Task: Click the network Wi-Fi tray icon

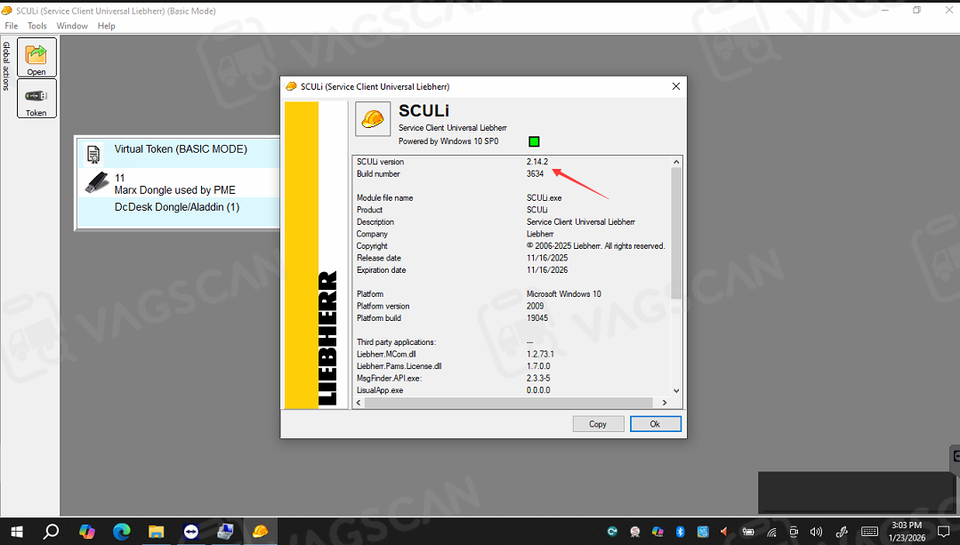Action: (x=771, y=532)
